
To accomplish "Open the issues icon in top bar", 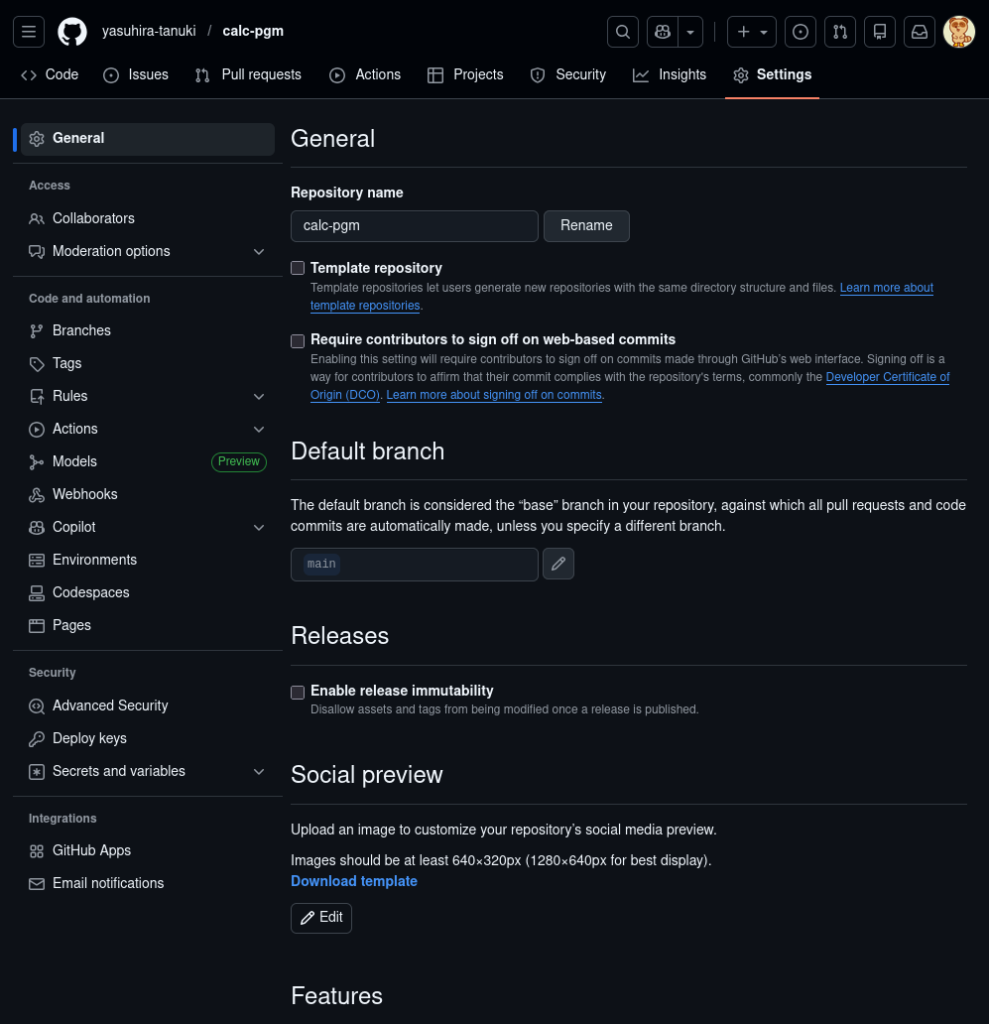I will [800, 32].
